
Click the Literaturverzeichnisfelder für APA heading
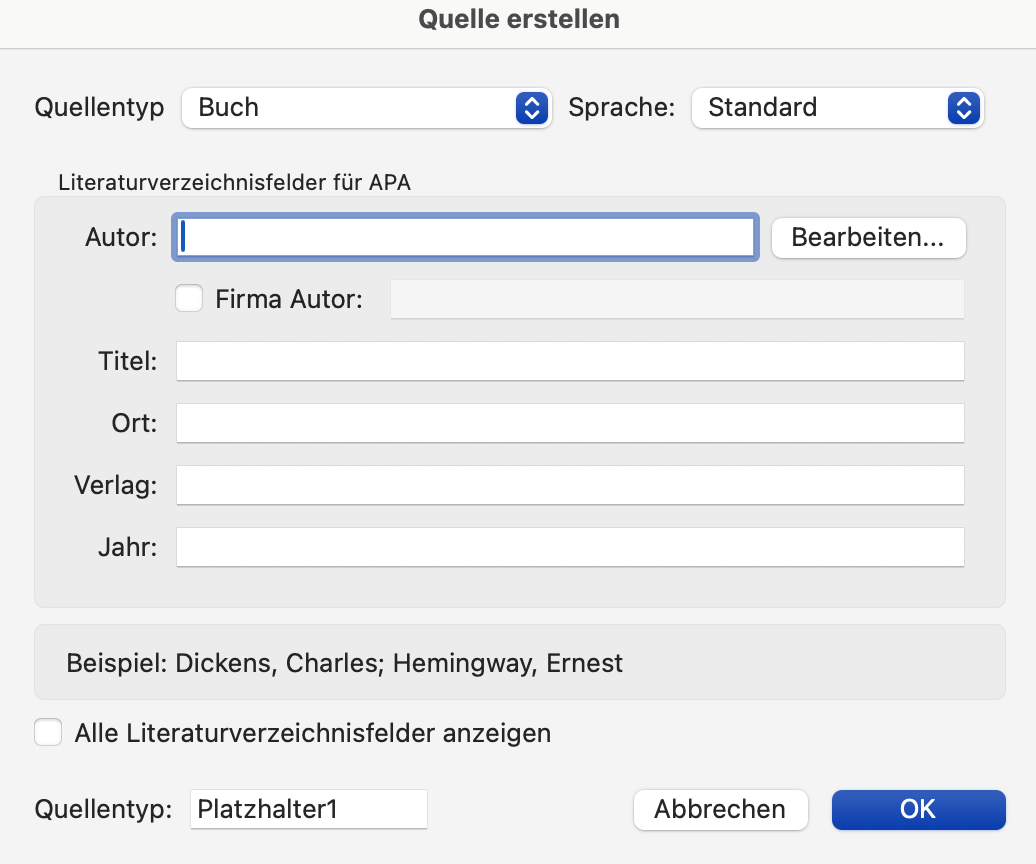(234, 183)
